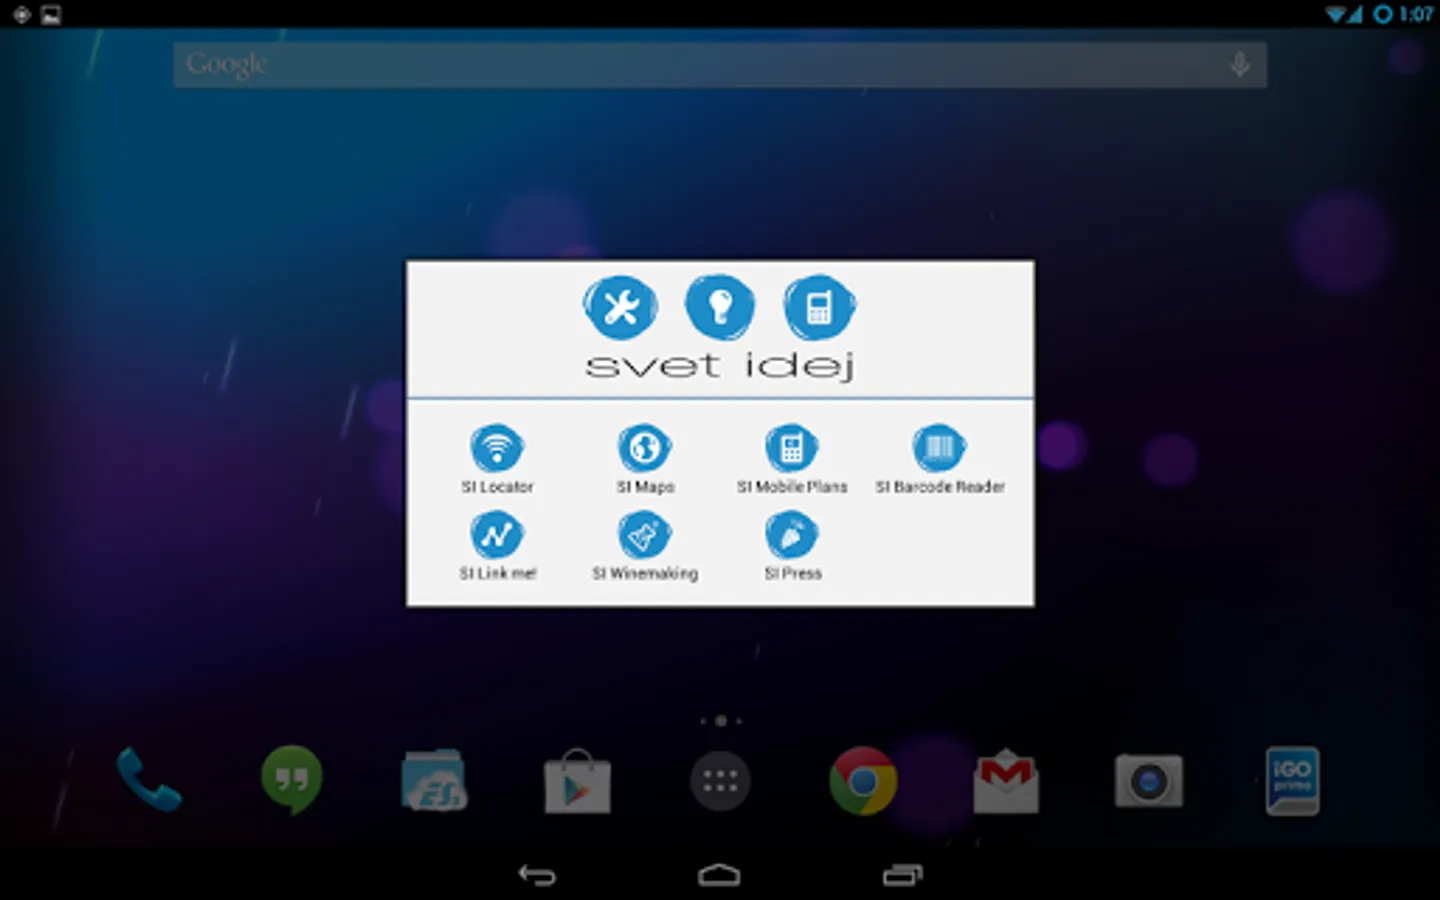Open Google Chrome from the dock

(x=862, y=781)
